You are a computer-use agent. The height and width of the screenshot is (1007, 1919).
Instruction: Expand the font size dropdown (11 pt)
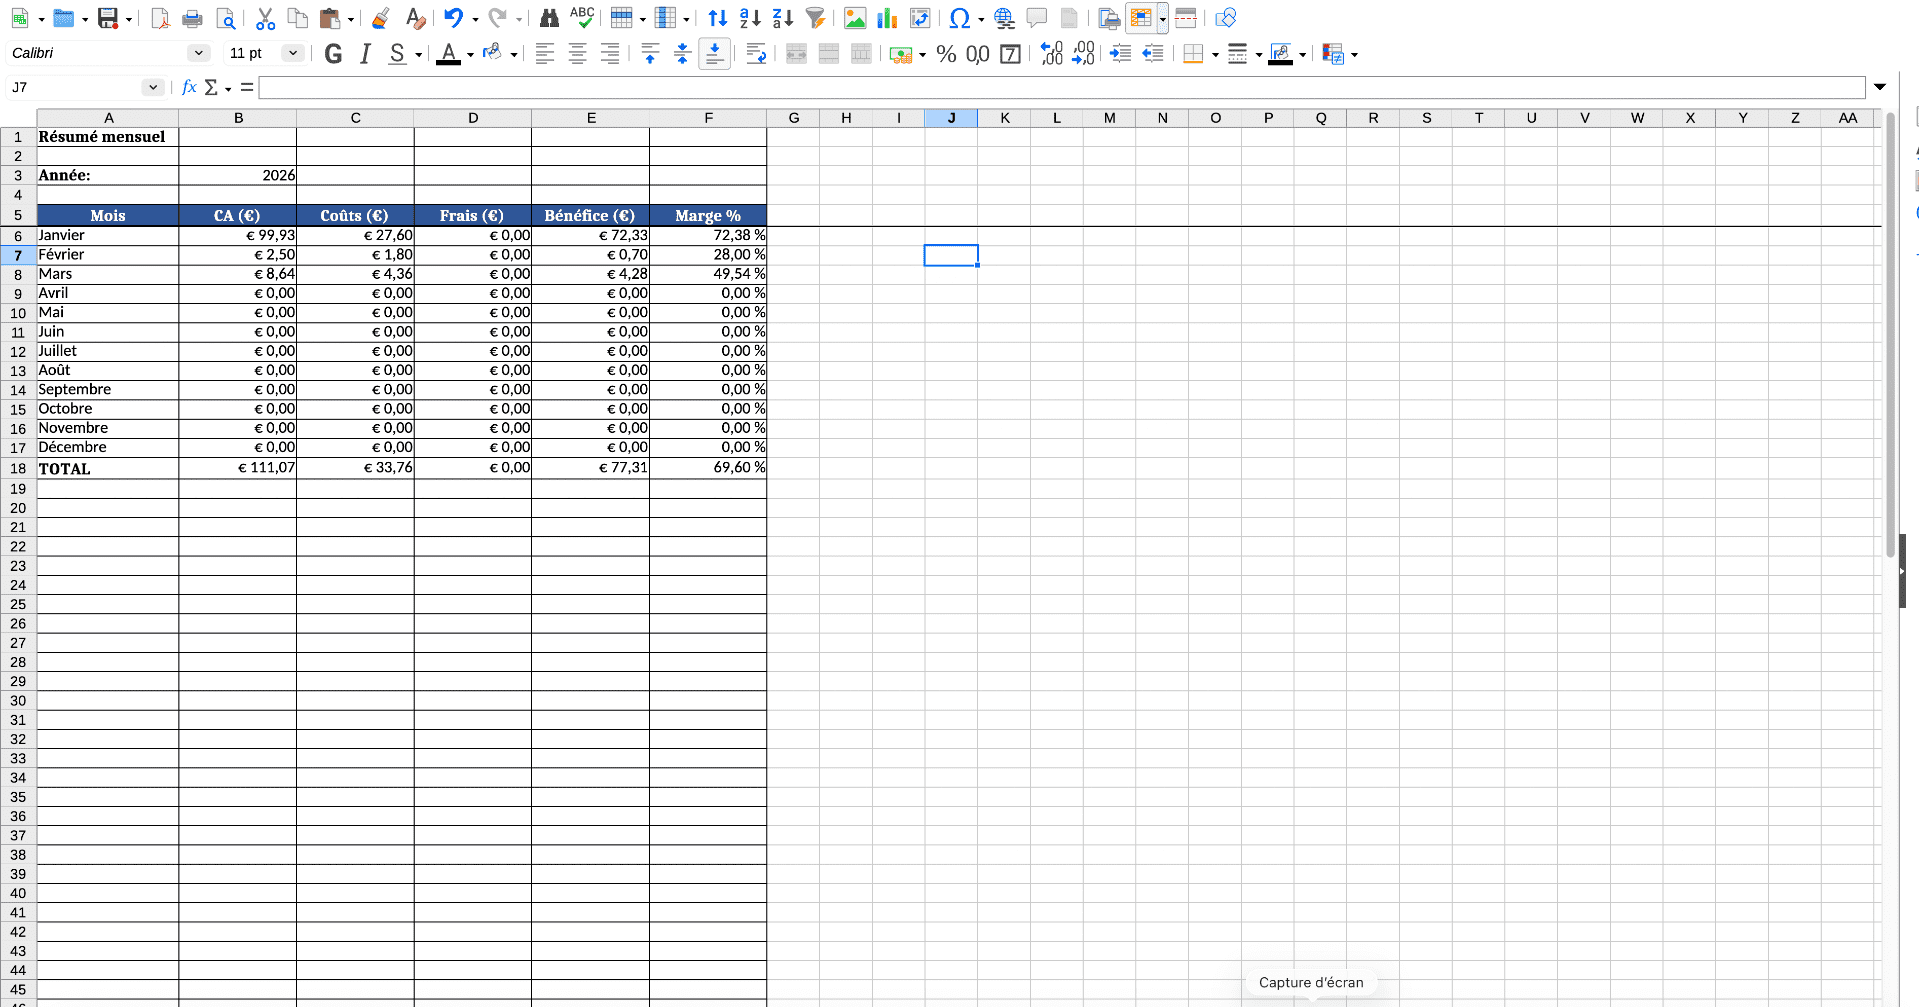pos(293,53)
